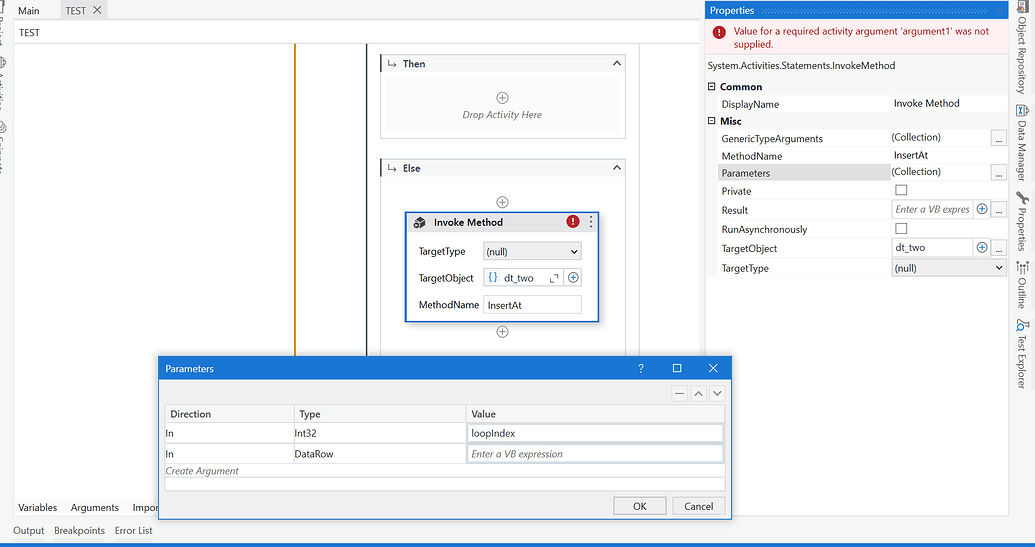
Task: Collapse the Then block
Action: [617, 63]
